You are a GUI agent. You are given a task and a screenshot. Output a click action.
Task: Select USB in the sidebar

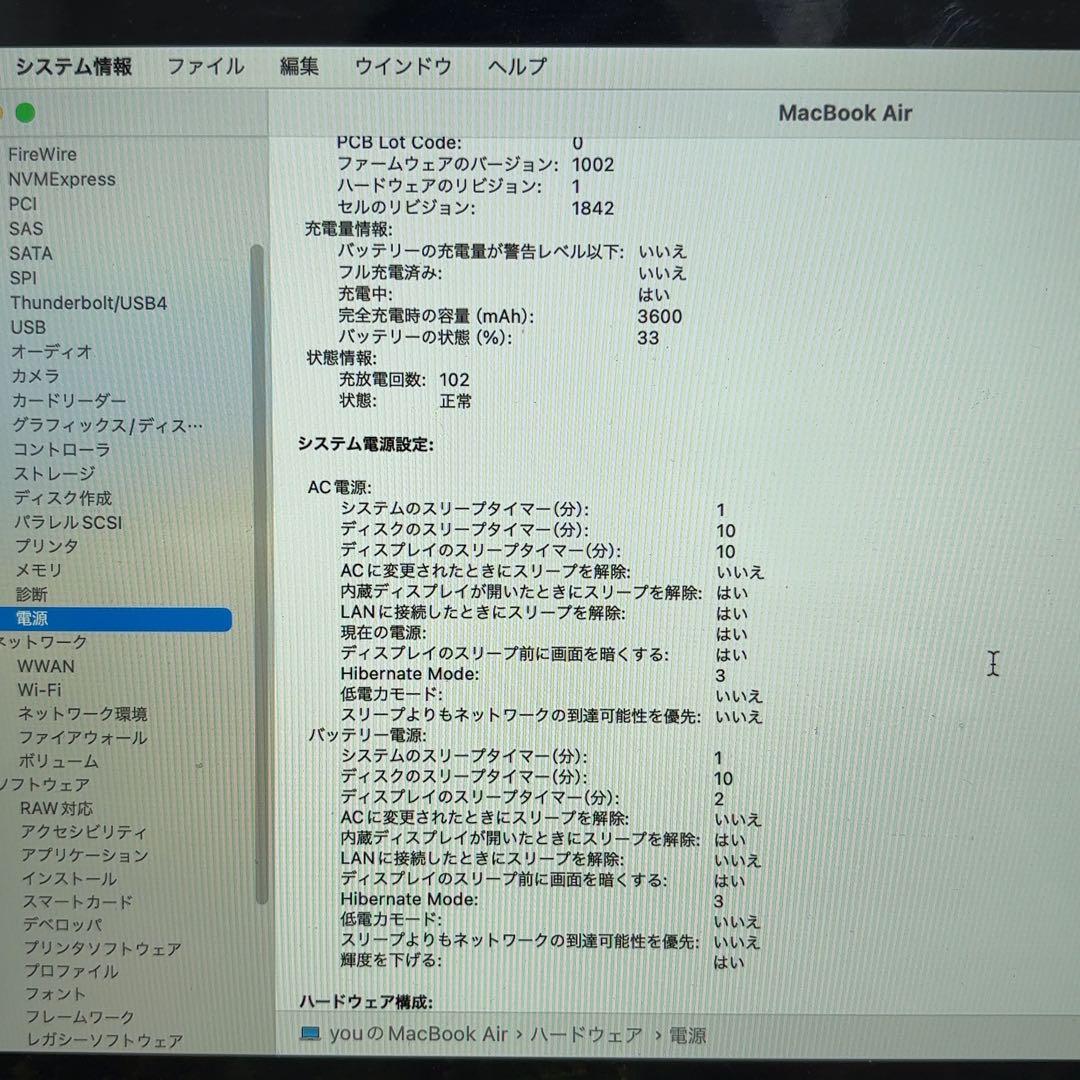[29, 327]
